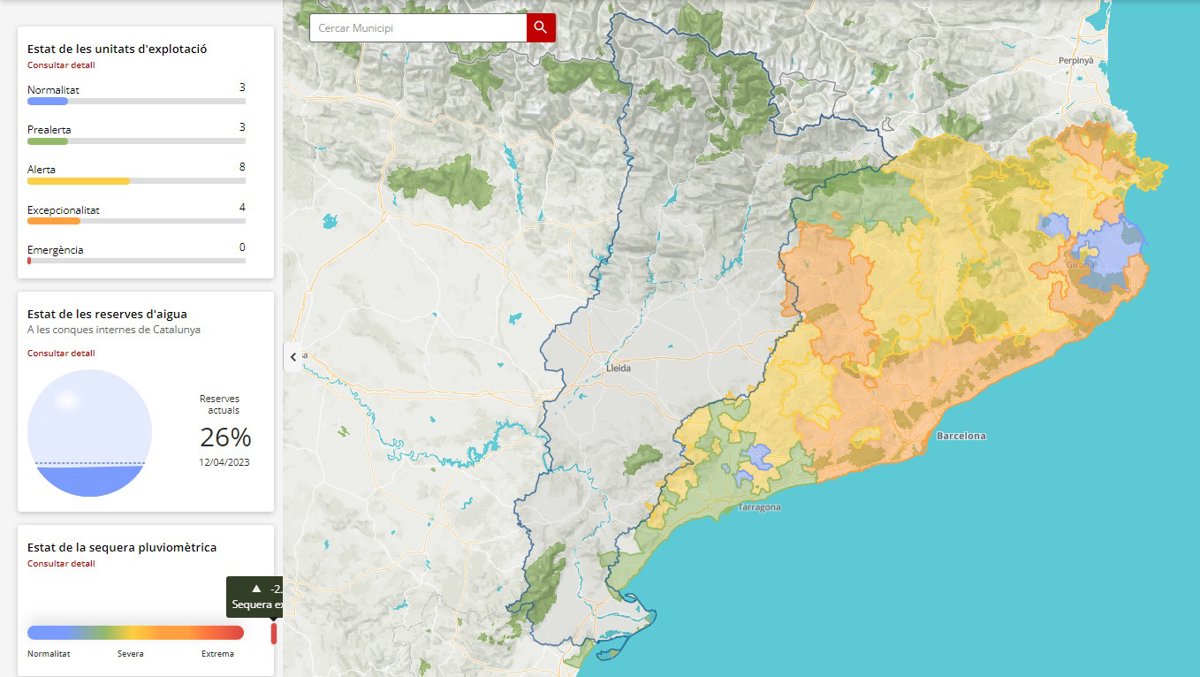
Task: Collapse the left sidebar with the chevron
Action: 293,356
